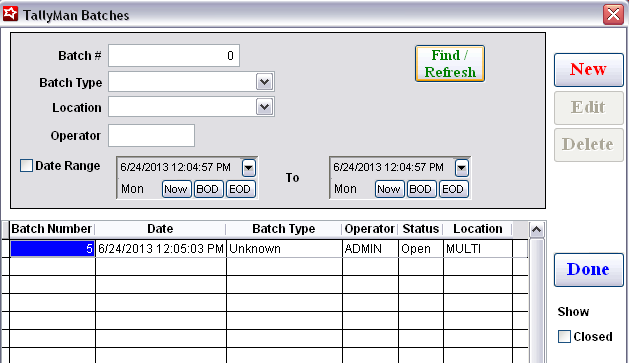This screenshot has height=363, width=629.
Task: Open the Location dropdown
Action: [x=264, y=107]
